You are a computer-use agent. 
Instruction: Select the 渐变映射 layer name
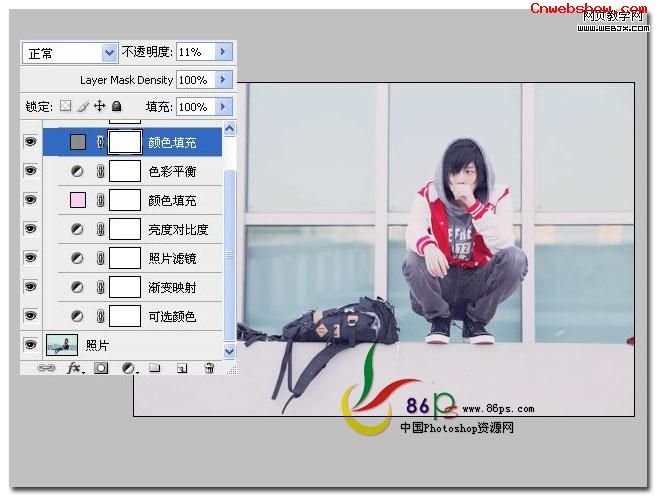172,287
